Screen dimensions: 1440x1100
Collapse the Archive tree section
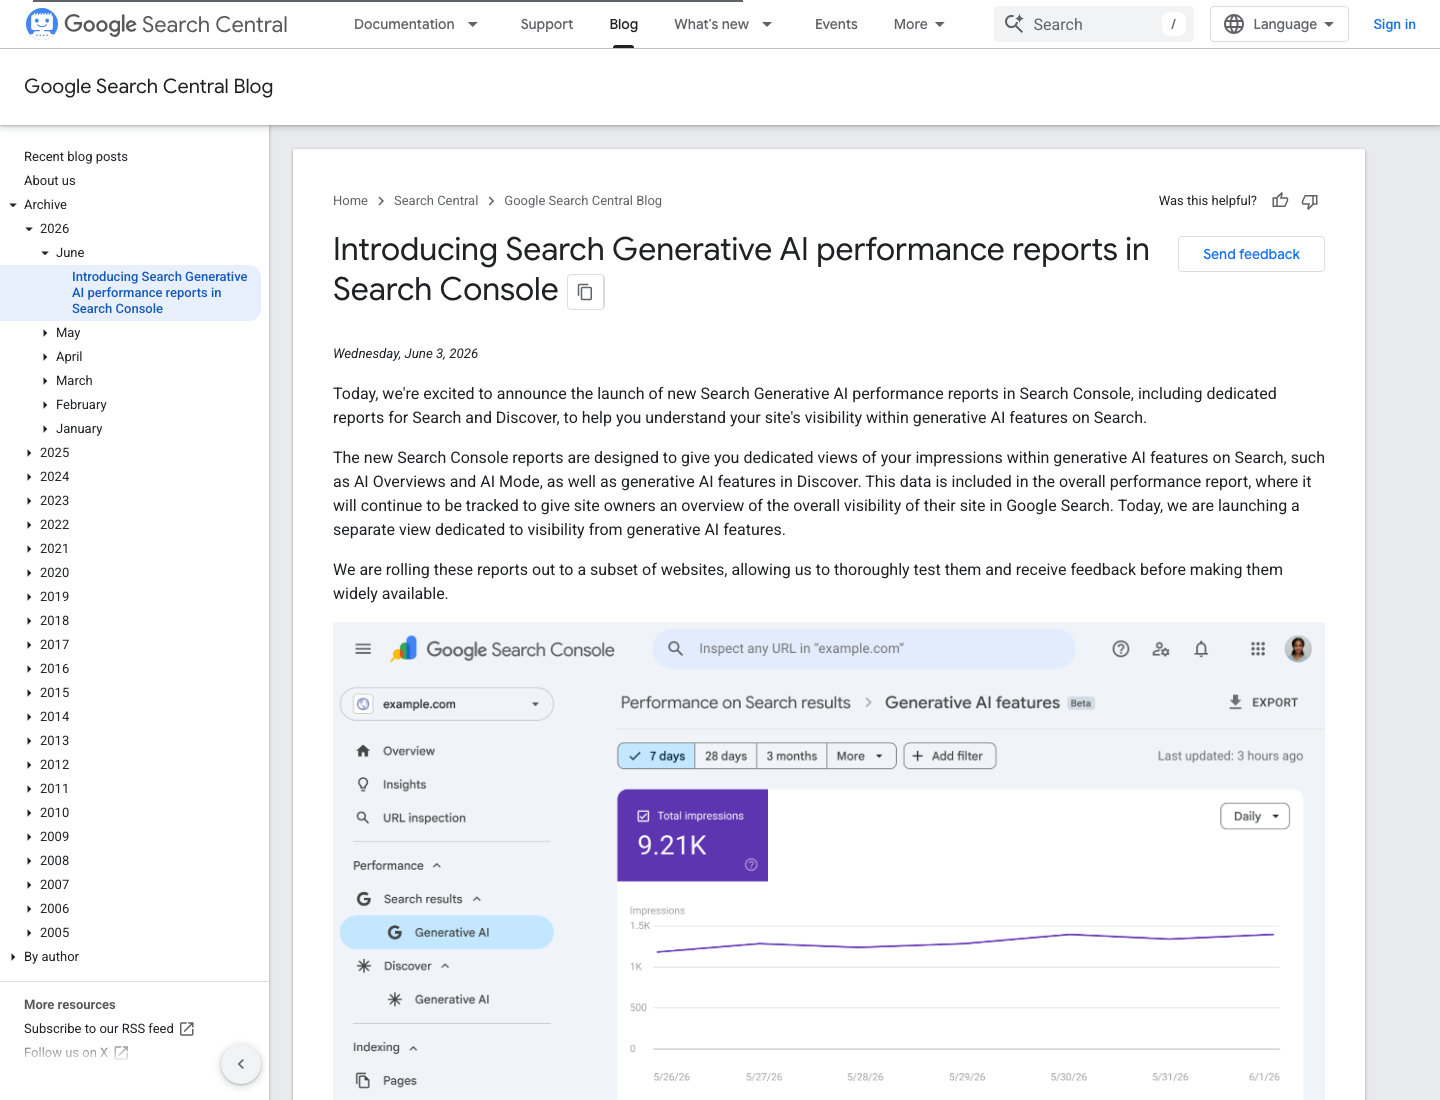(x=13, y=205)
